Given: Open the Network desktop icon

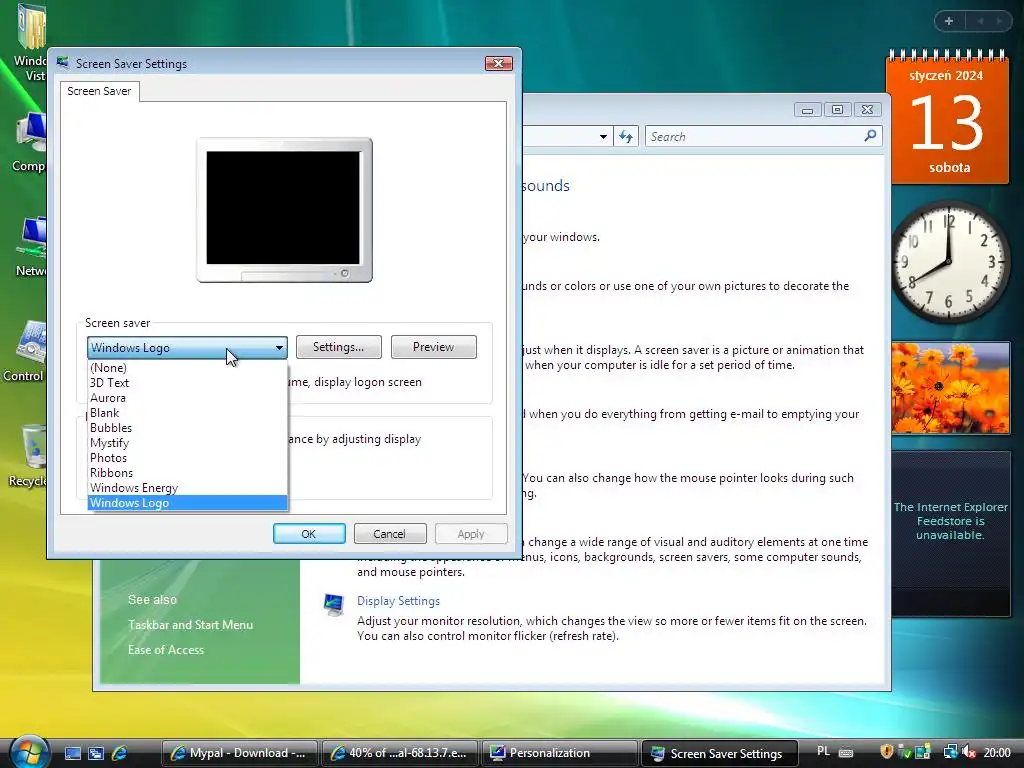Looking at the screenshot, I should pos(31,246).
